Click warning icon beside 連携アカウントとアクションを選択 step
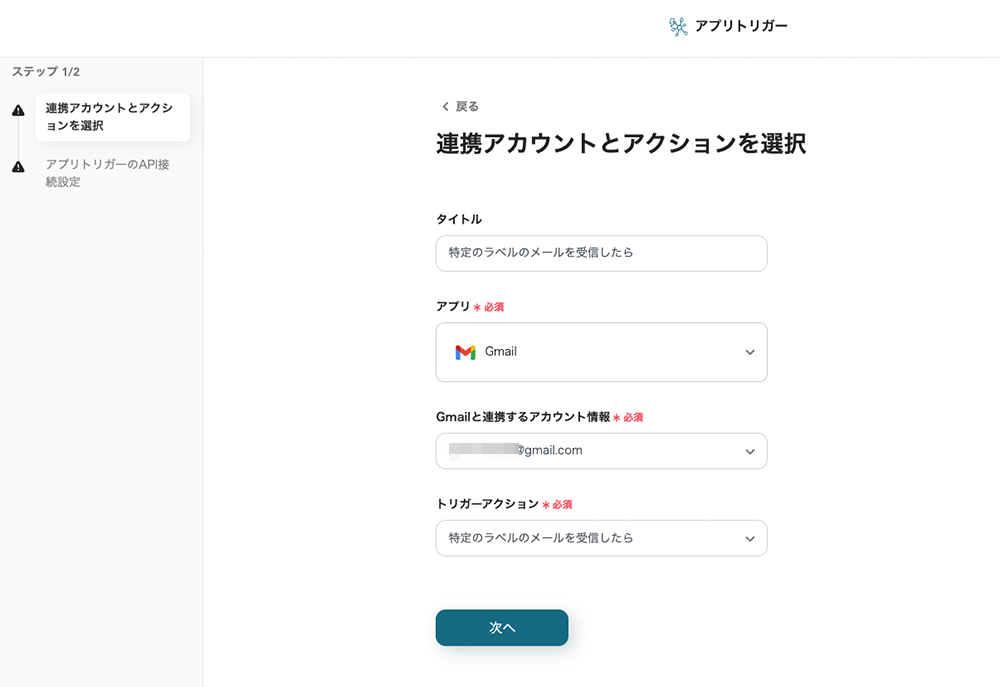This screenshot has width=1000, height=687. click(18, 111)
